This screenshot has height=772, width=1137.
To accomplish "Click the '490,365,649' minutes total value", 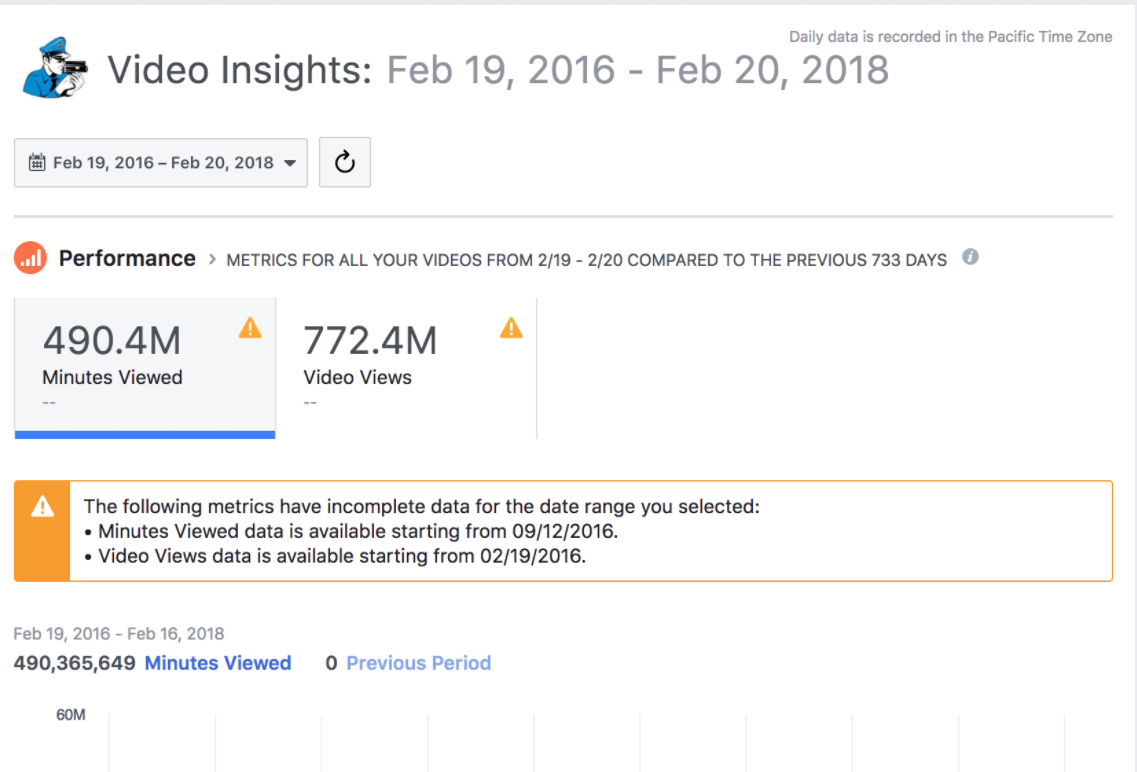I will pyautogui.click(x=75, y=663).
